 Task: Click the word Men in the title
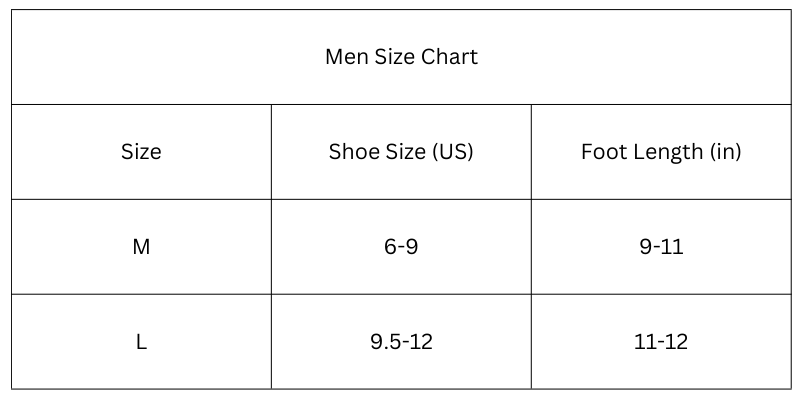346,57
